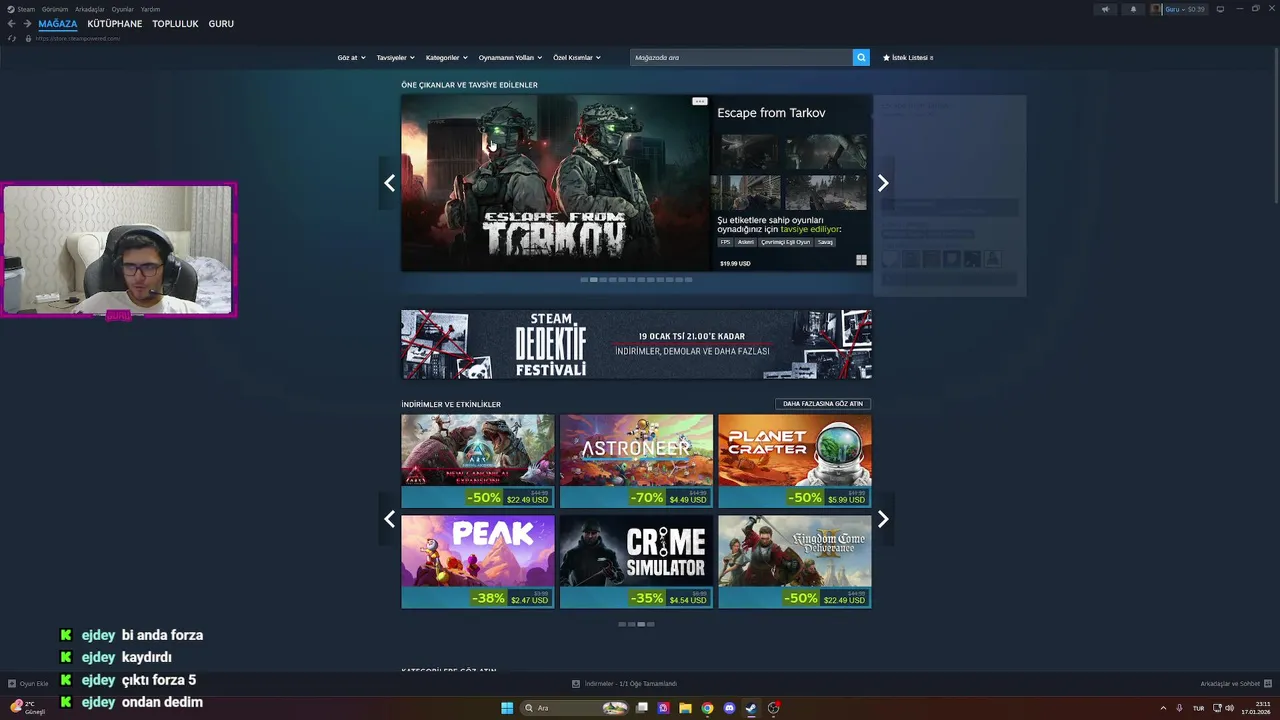1280x720 pixels.
Task: Open the Astroneer discount capsule
Action: coord(636,461)
